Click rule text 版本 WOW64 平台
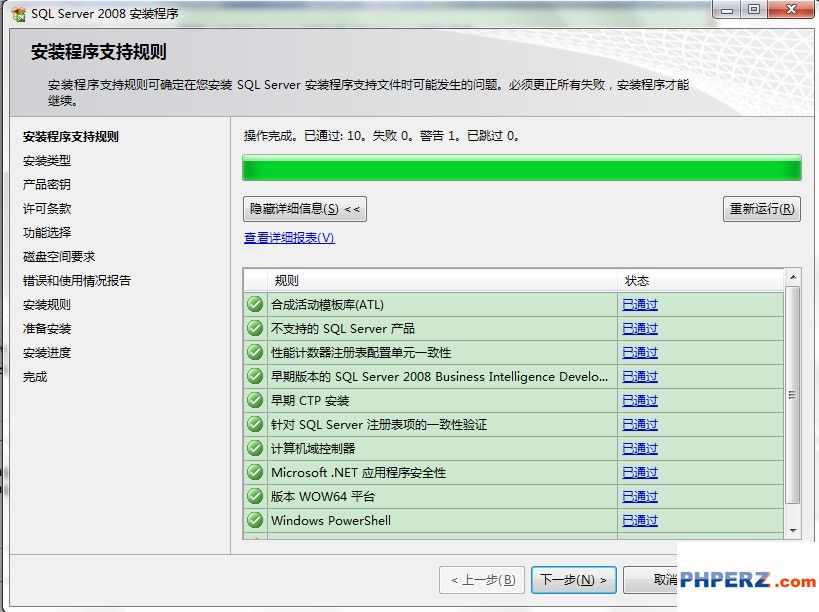Screen dimensions: 819x612 [x=323, y=497]
